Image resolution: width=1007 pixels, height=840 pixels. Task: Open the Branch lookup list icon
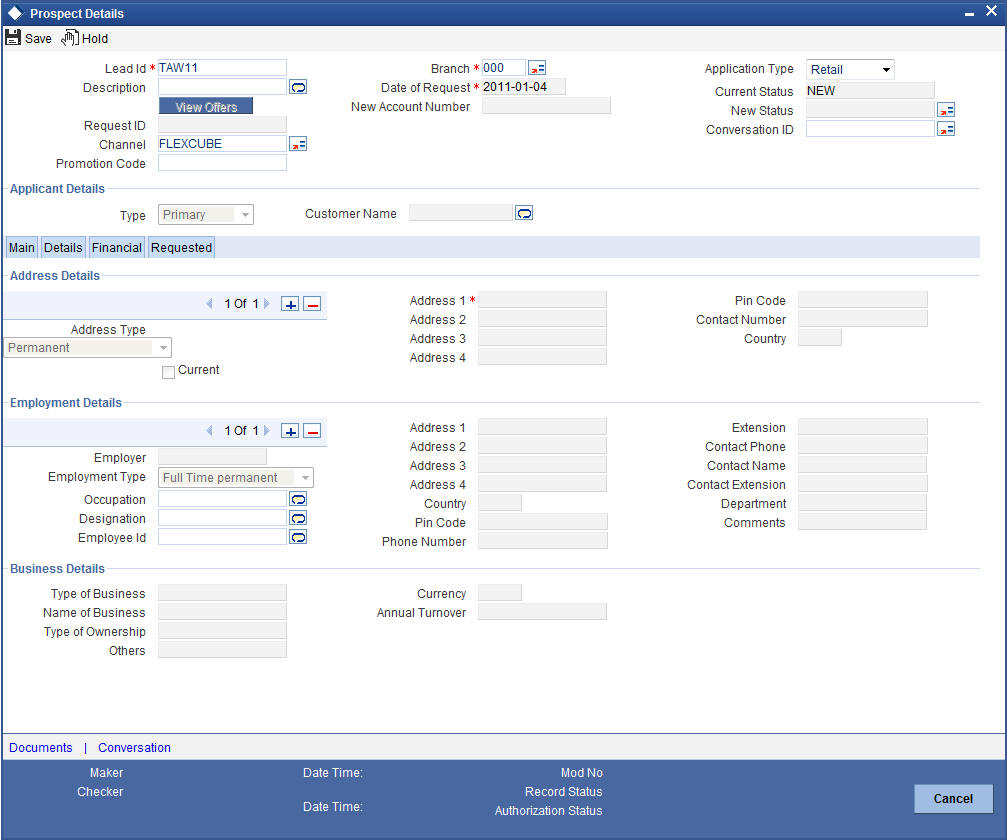537,68
